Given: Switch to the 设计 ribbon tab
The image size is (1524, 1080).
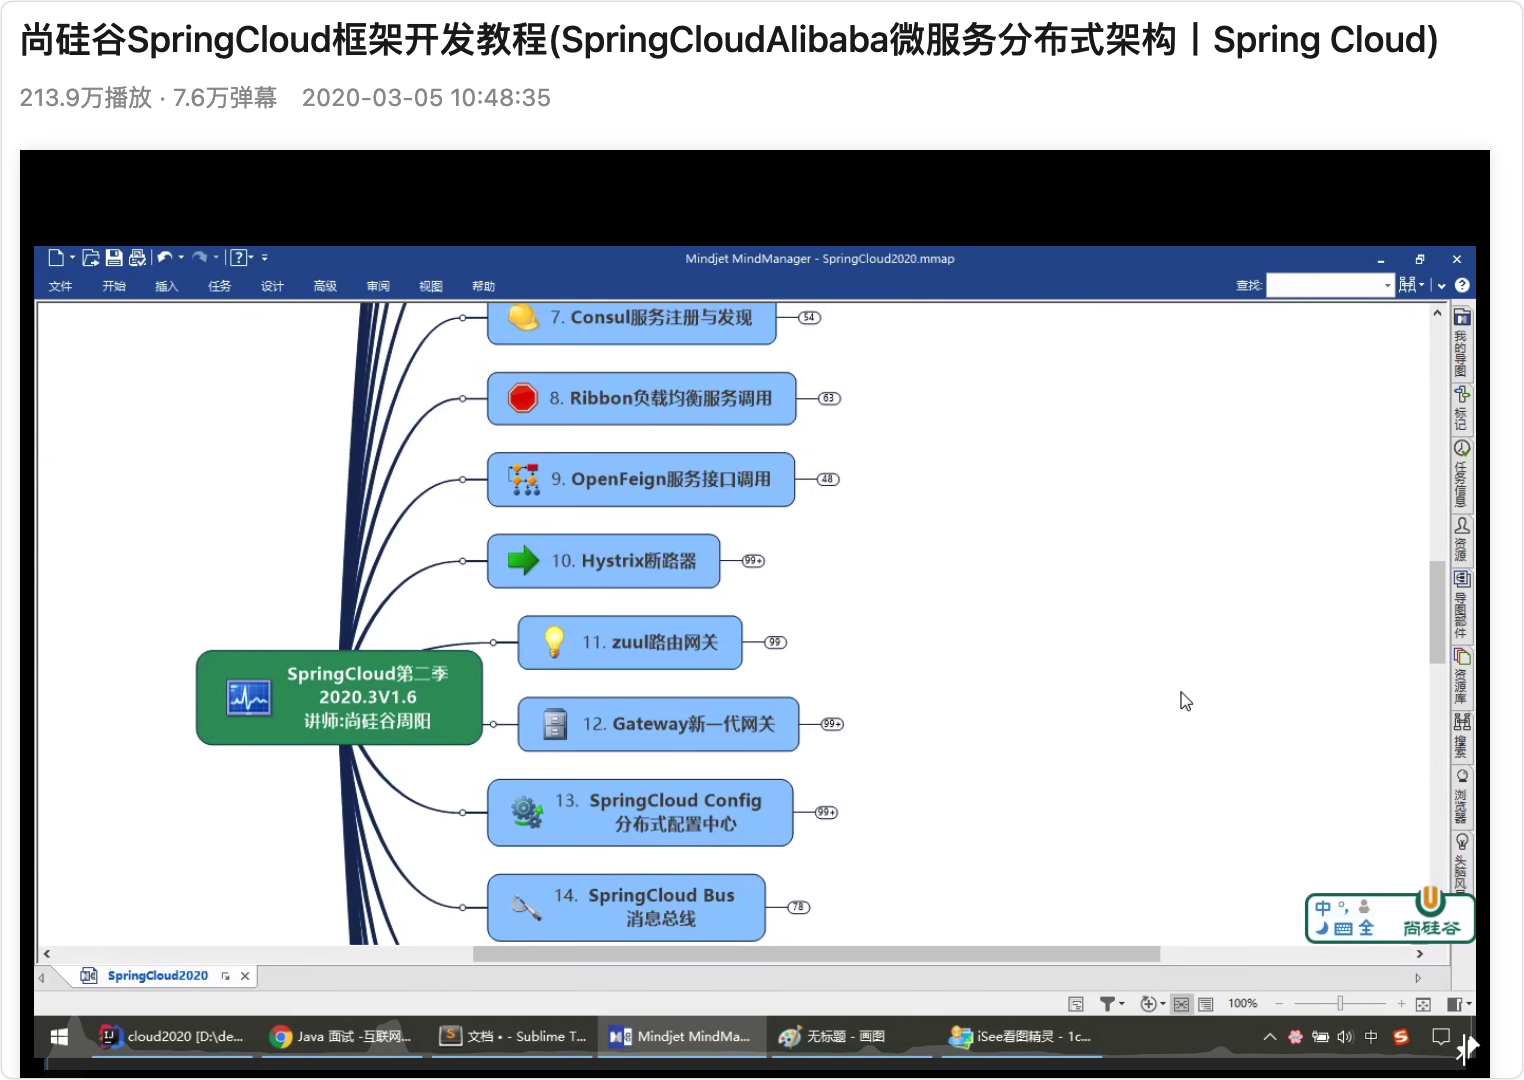Looking at the screenshot, I should pos(272,286).
